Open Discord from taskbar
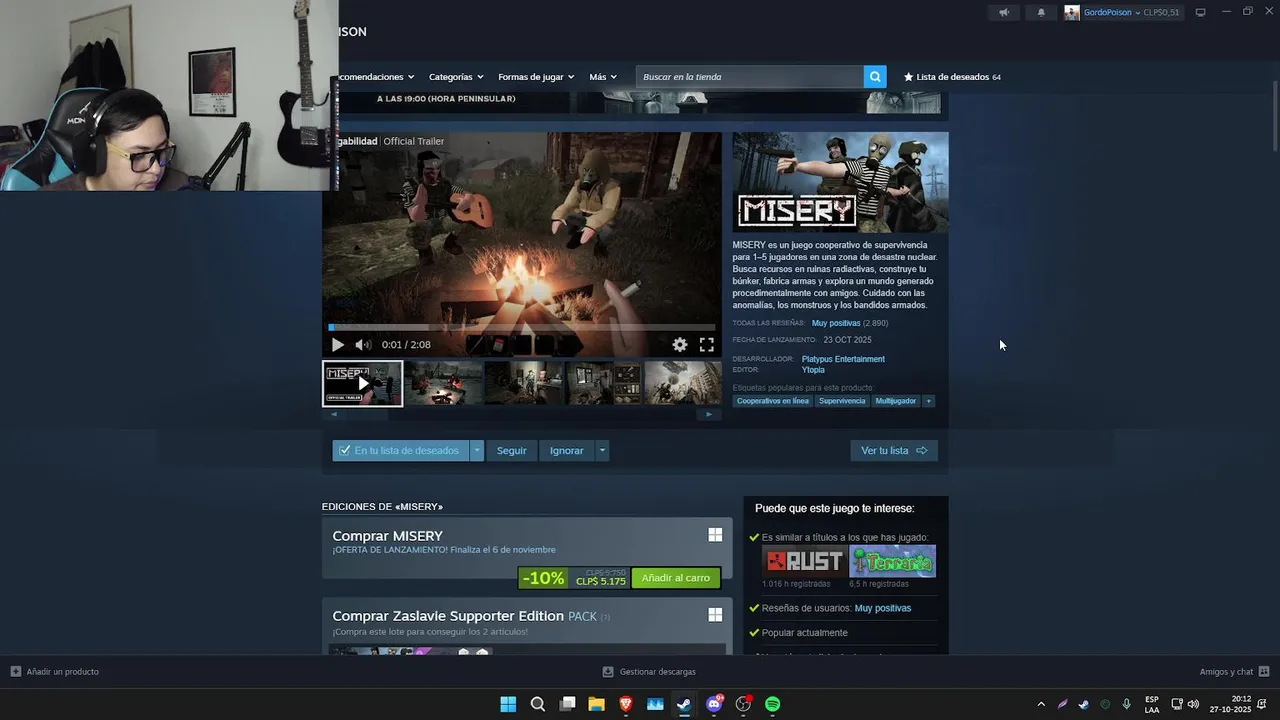1280x720 pixels. tap(714, 704)
